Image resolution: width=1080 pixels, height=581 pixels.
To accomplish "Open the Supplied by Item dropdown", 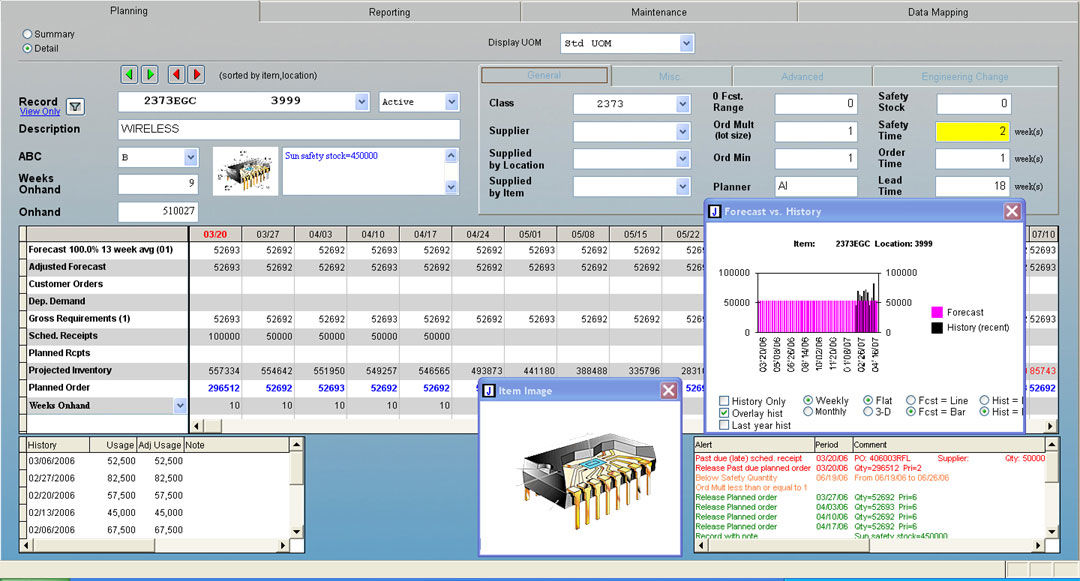I will [x=683, y=187].
